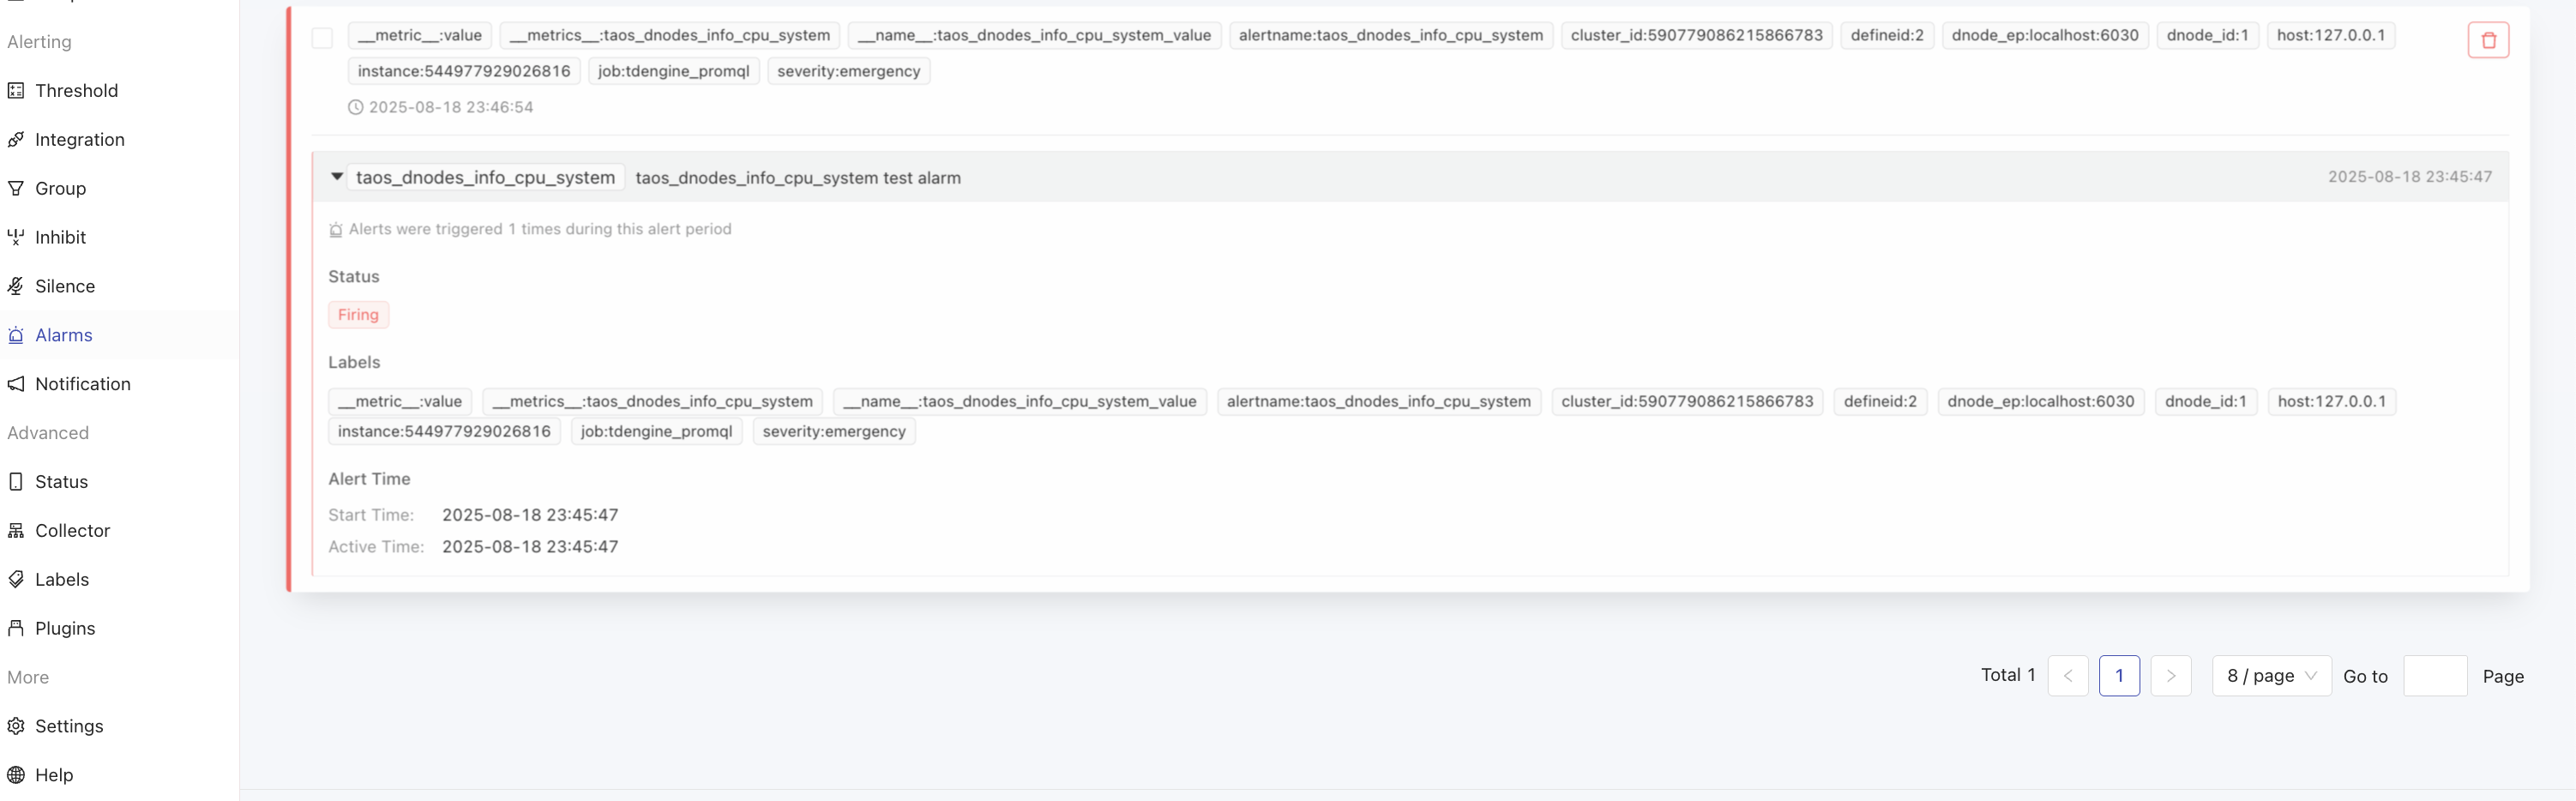Click the Integration plug icon
Screen dimensions: 2576x801
click(x=16, y=140)
